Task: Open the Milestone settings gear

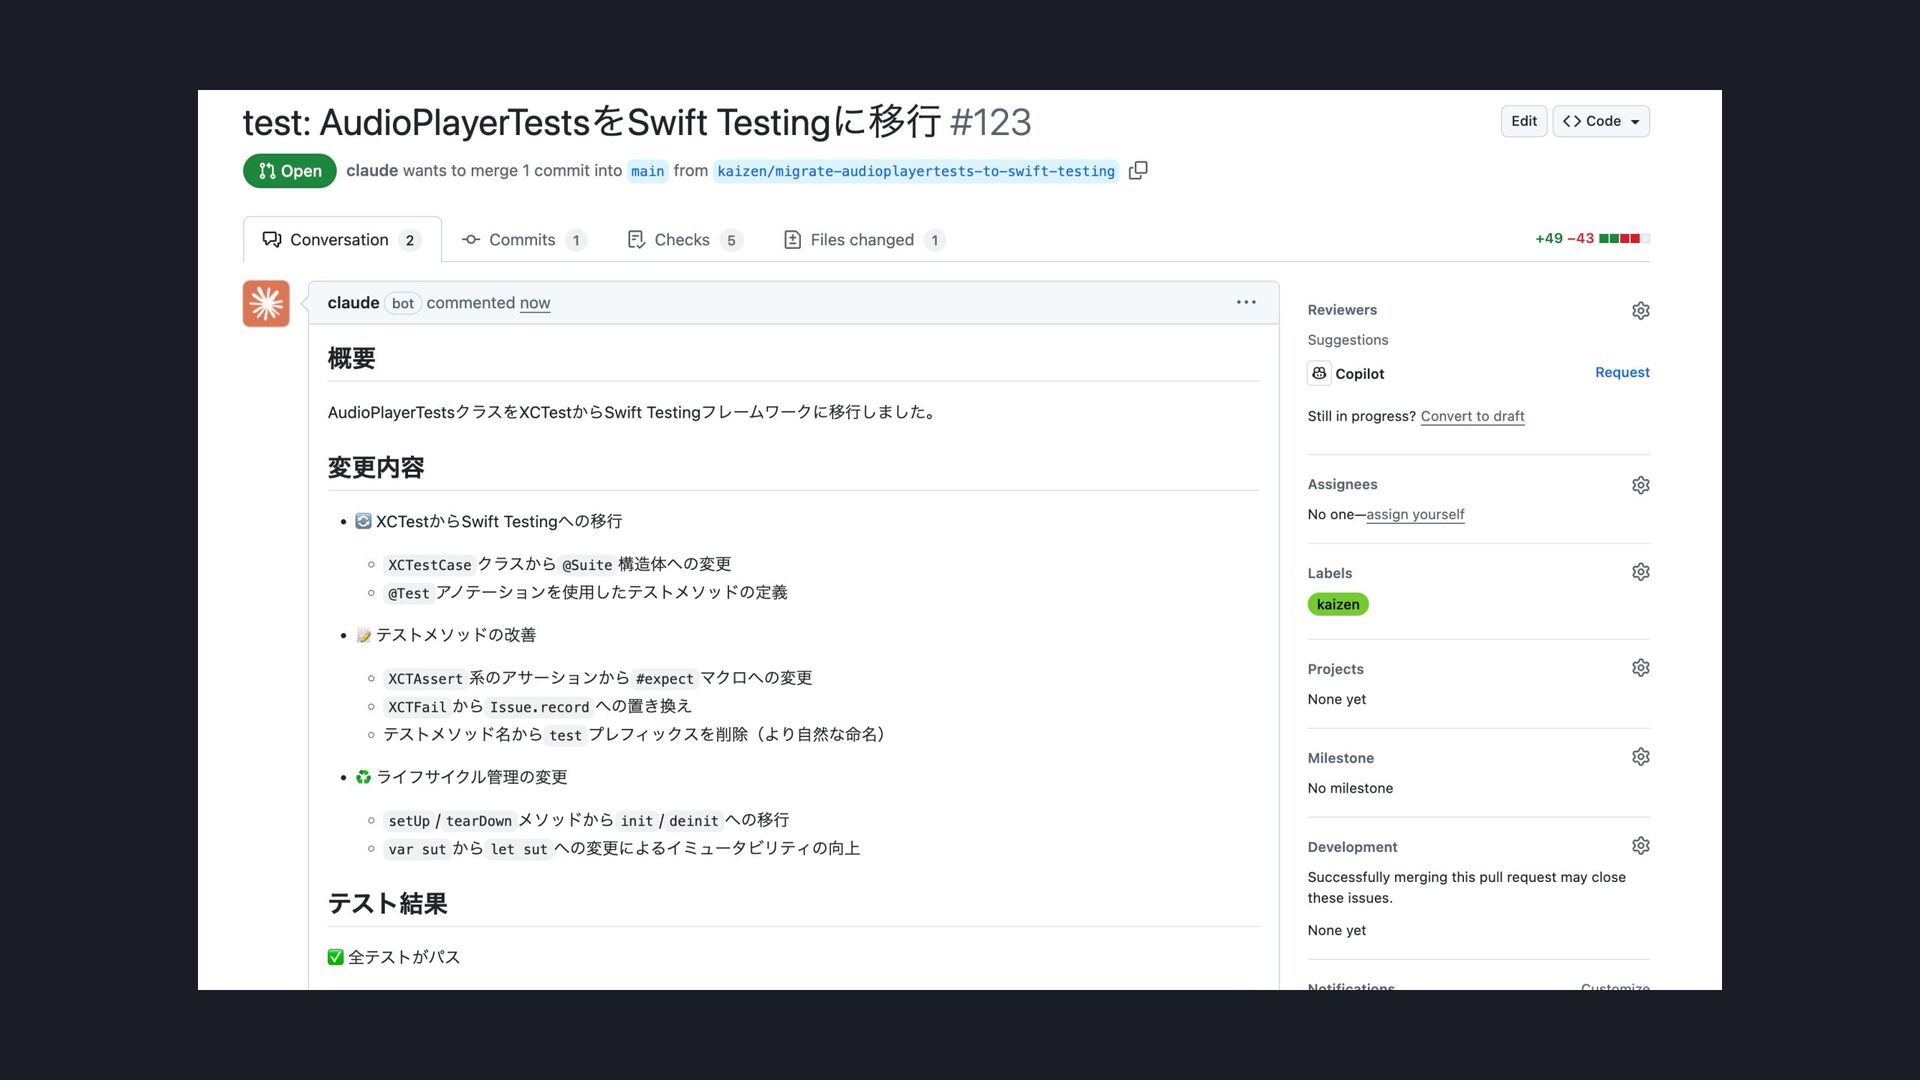Action: pos(1640,757)
